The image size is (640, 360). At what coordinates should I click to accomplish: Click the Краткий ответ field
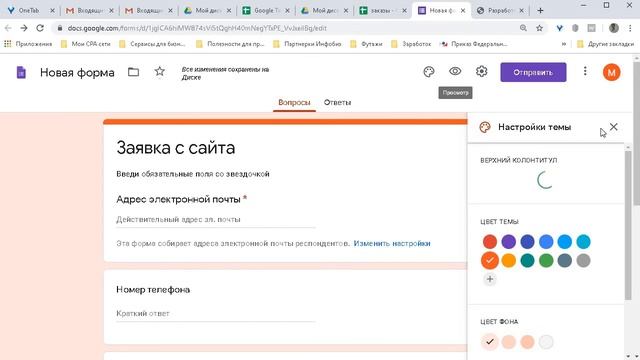click(x=216, y=313)
